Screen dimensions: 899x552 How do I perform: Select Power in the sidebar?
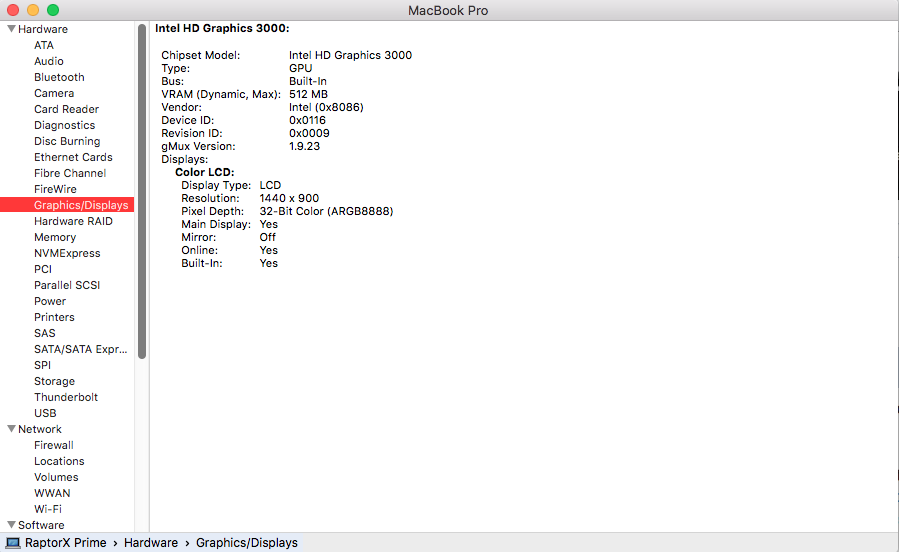(x=50, y=301)
